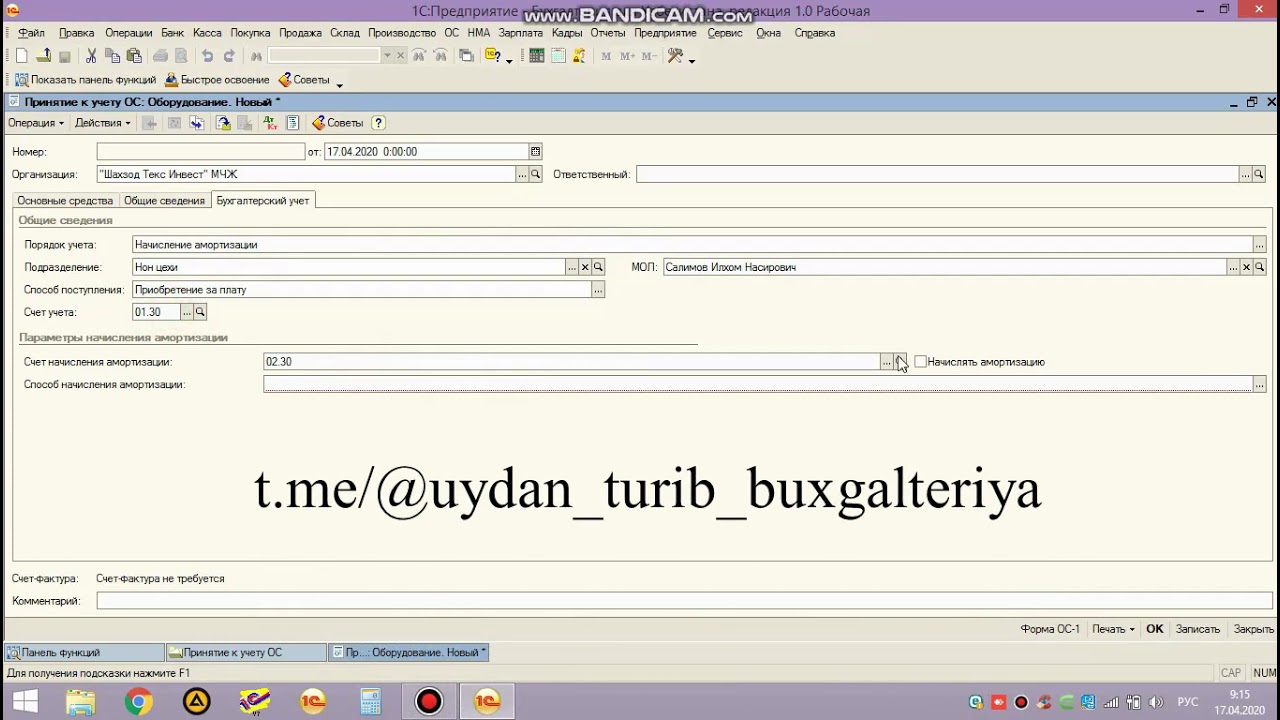This screenshot has height=720, width=1280.
Task: Click the Форма ОС-1 button
Action: [x=1050, y=629]
